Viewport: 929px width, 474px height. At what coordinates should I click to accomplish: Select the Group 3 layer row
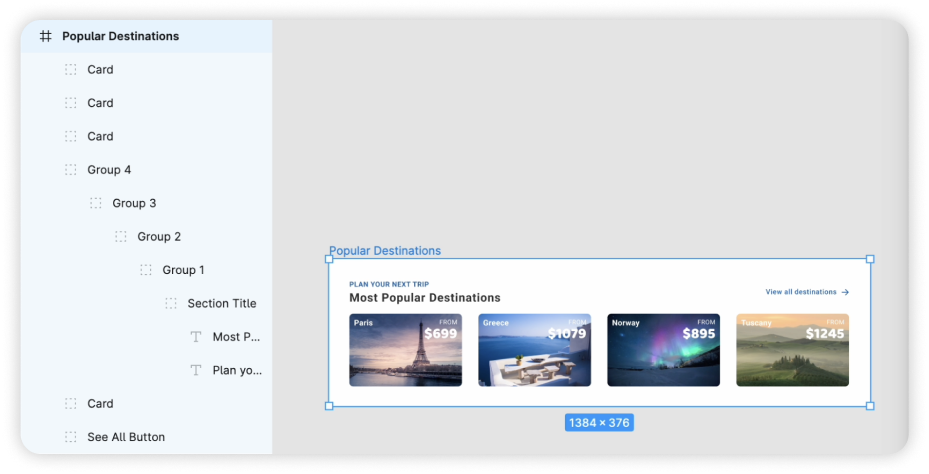click(146, 203)
